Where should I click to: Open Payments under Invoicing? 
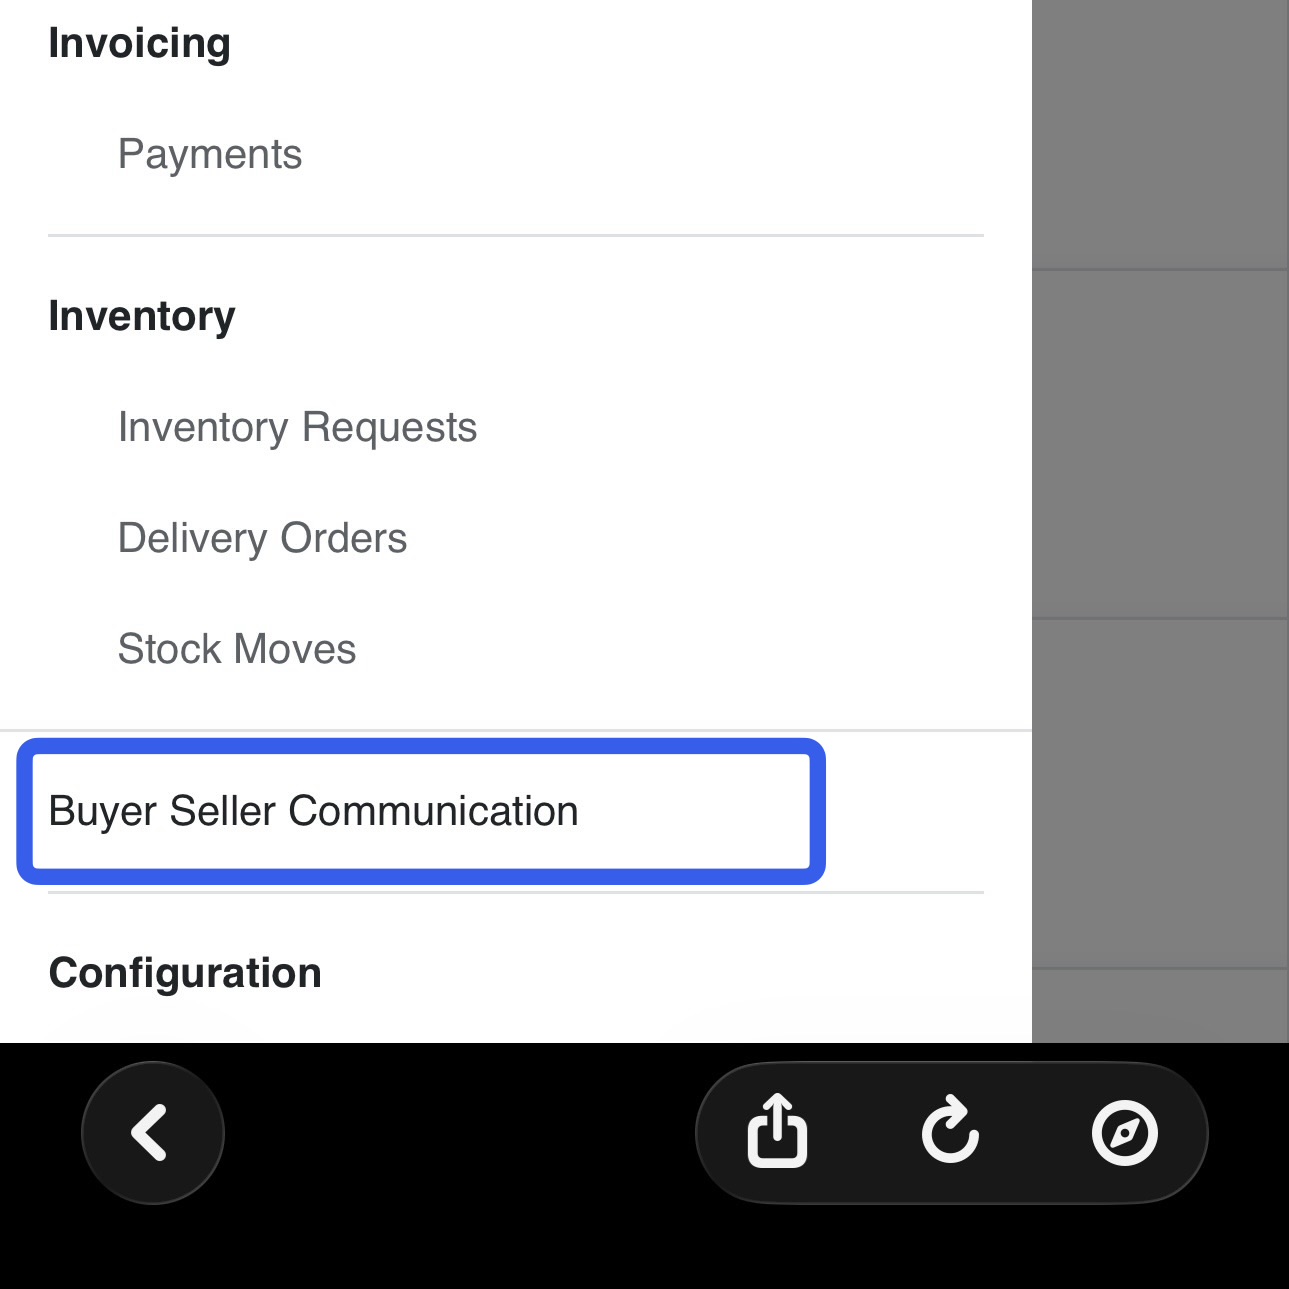tap(210, 154)
